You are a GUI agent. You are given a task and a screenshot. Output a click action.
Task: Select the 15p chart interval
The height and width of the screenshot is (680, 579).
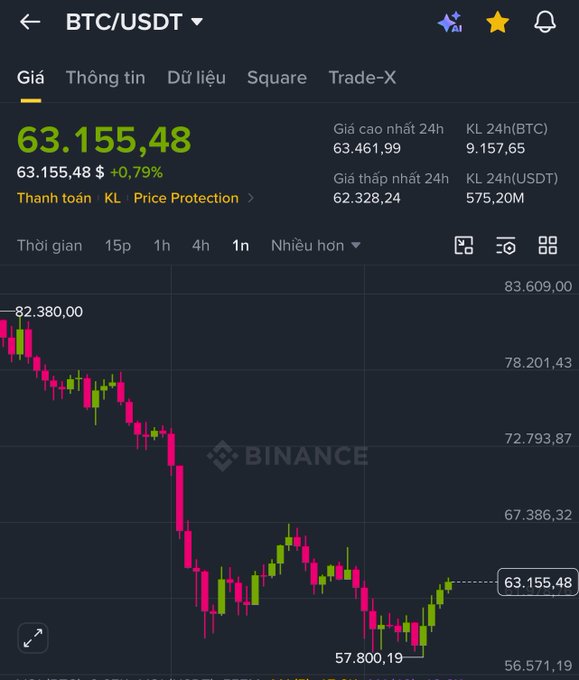coord(118,246)
